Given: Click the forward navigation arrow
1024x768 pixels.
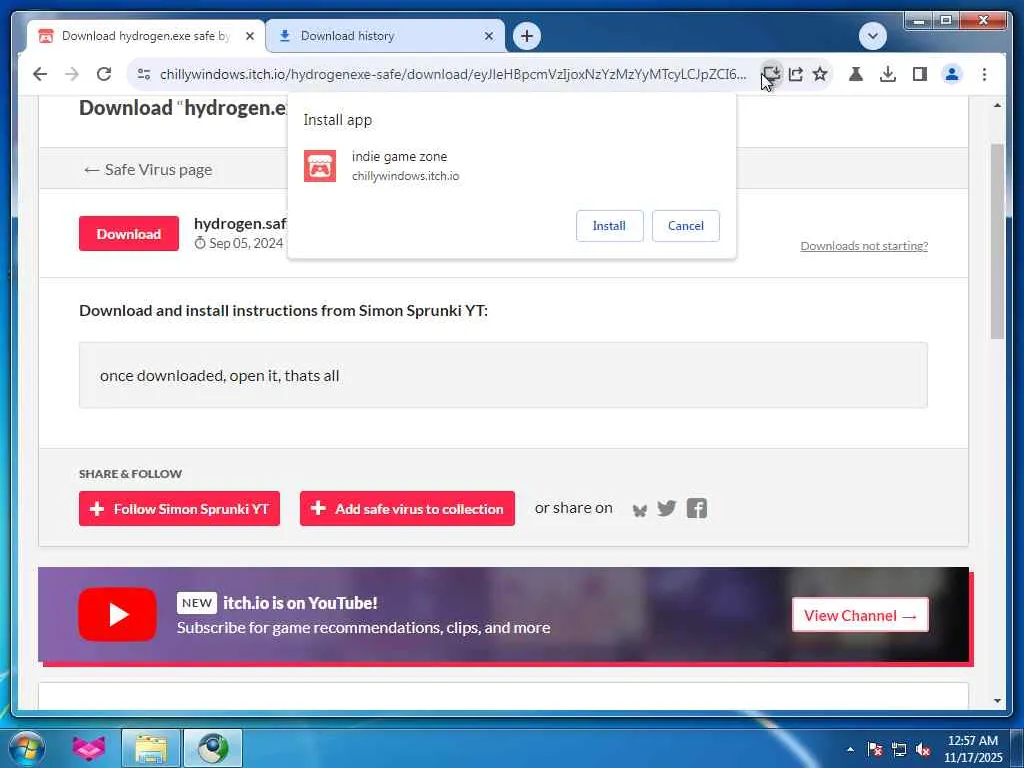Looking at the screenshot, I should tap(72, 74).
